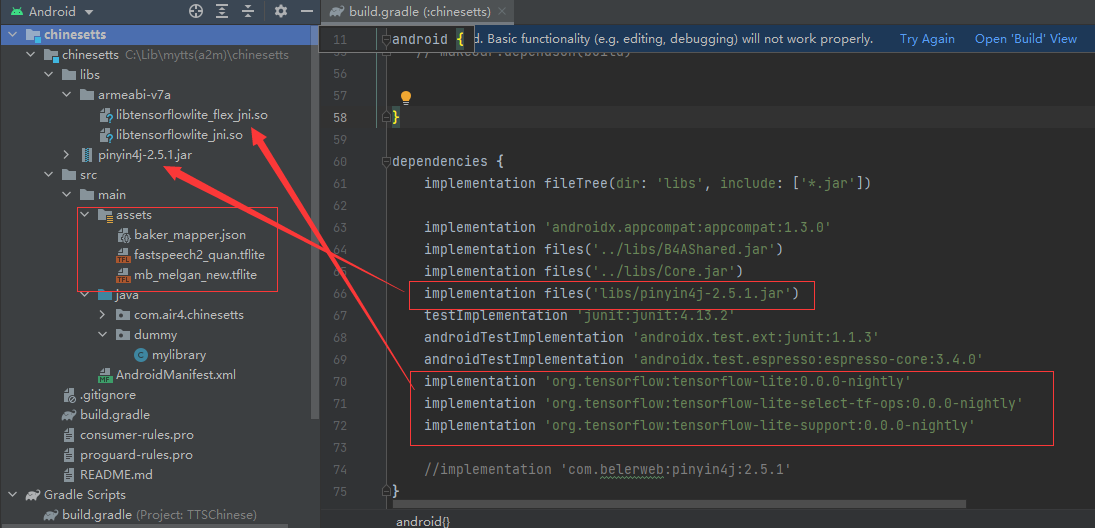Select build.gradle (Project: TTSChinese) entry
The image size is (1095, 528).
(159, 515)
